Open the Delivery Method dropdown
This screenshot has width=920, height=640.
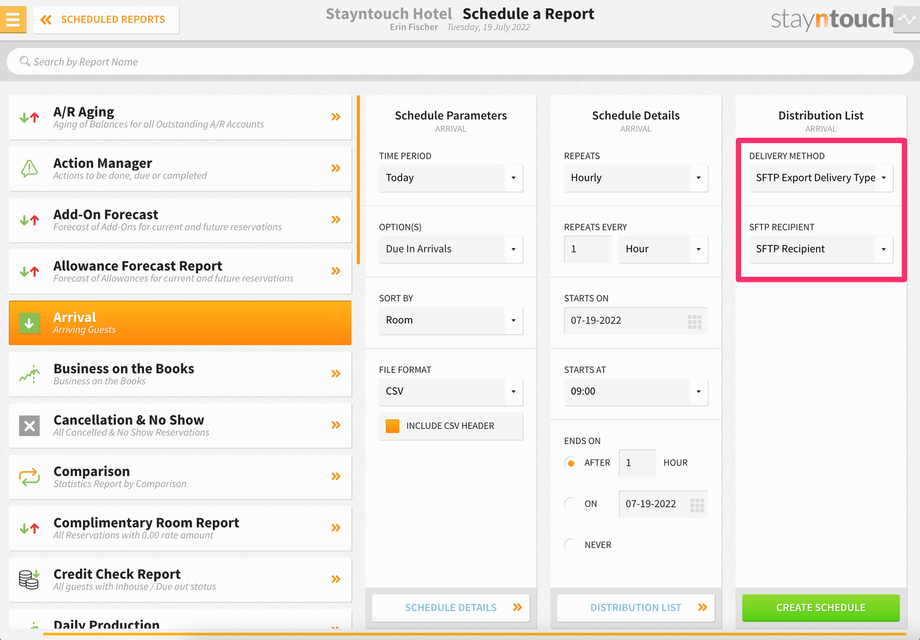821,178
